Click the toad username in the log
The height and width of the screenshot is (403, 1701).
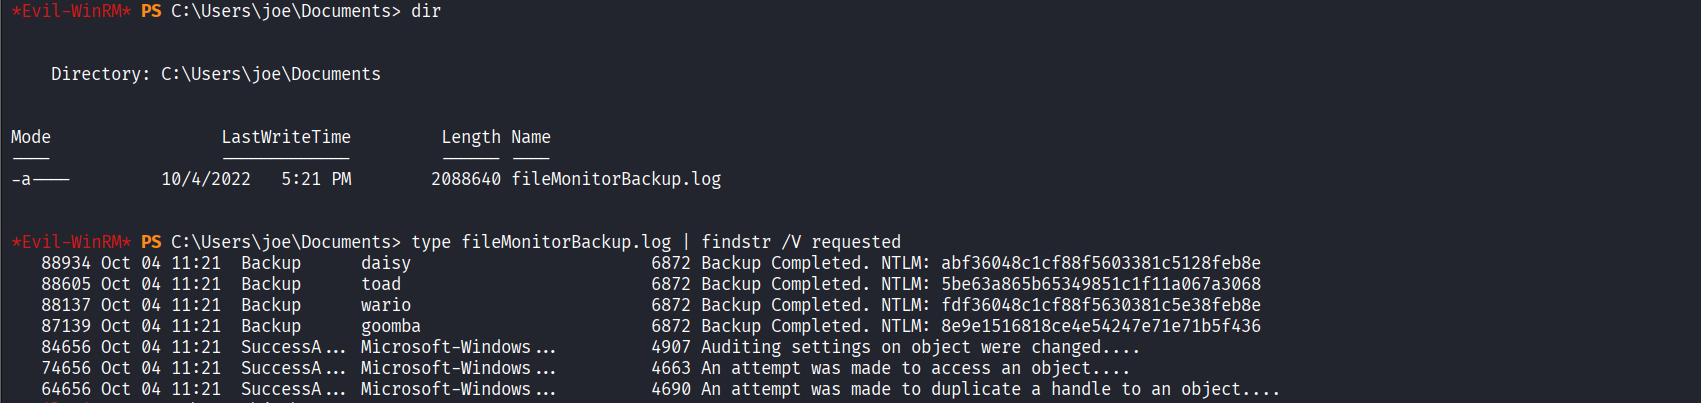[381, 284]
